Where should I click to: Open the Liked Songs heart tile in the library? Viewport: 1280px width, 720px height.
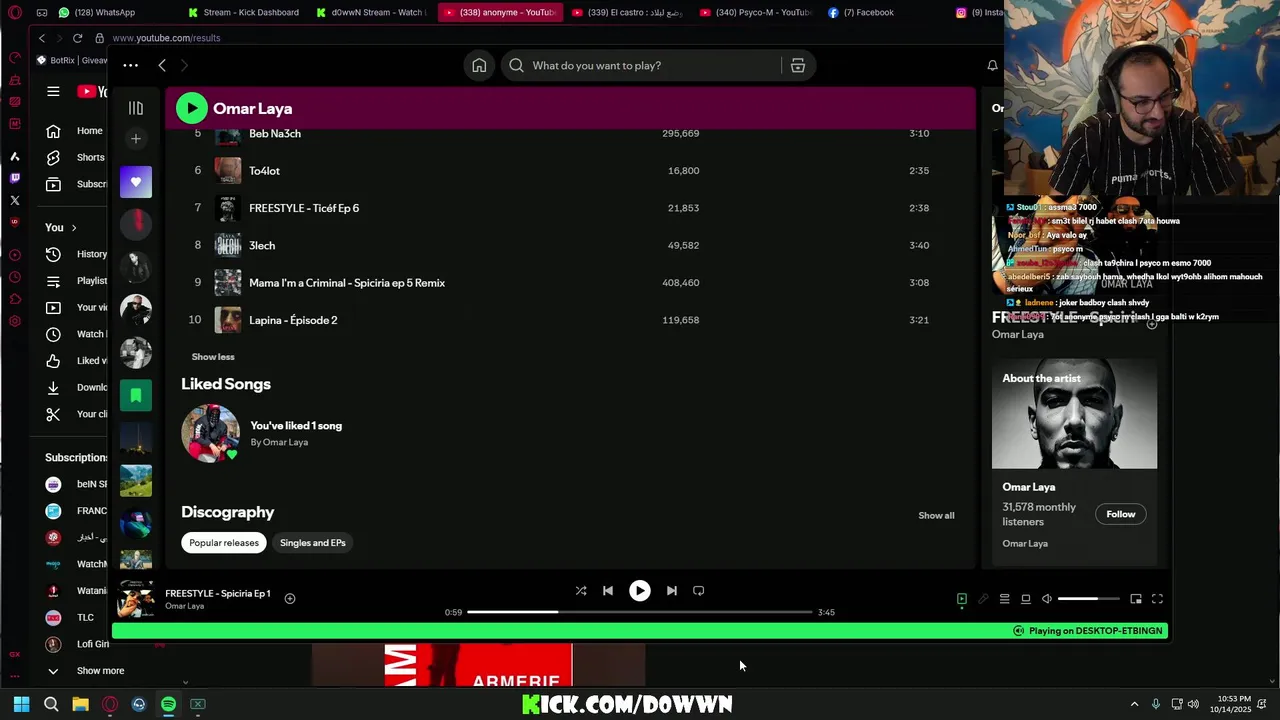tap(136, 182)
